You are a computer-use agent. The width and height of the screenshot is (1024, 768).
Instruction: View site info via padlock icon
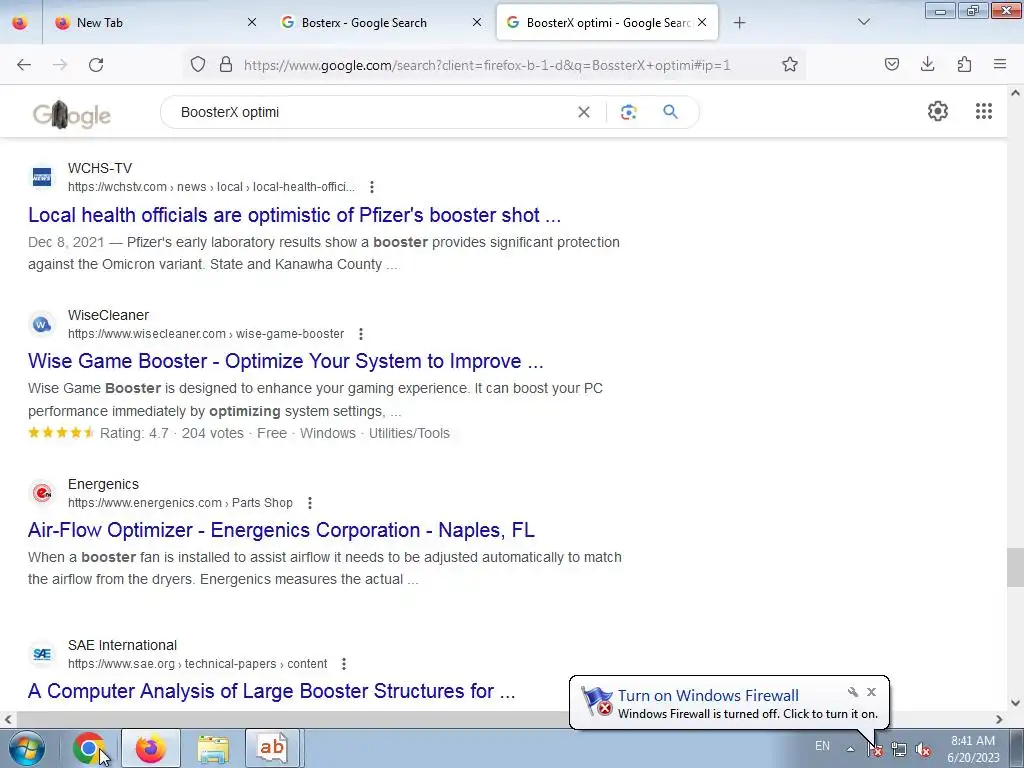(x=226, y=65)
